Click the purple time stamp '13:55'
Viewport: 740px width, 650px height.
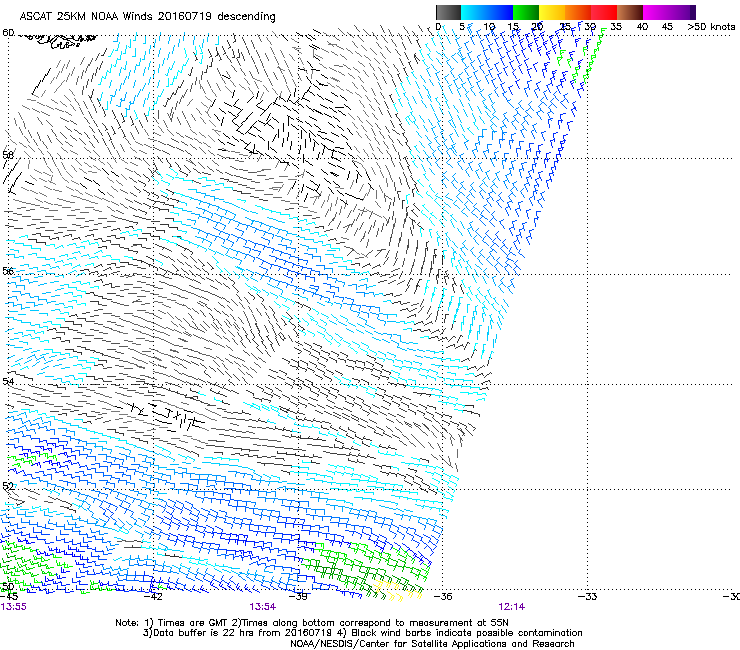pos(14,607)
